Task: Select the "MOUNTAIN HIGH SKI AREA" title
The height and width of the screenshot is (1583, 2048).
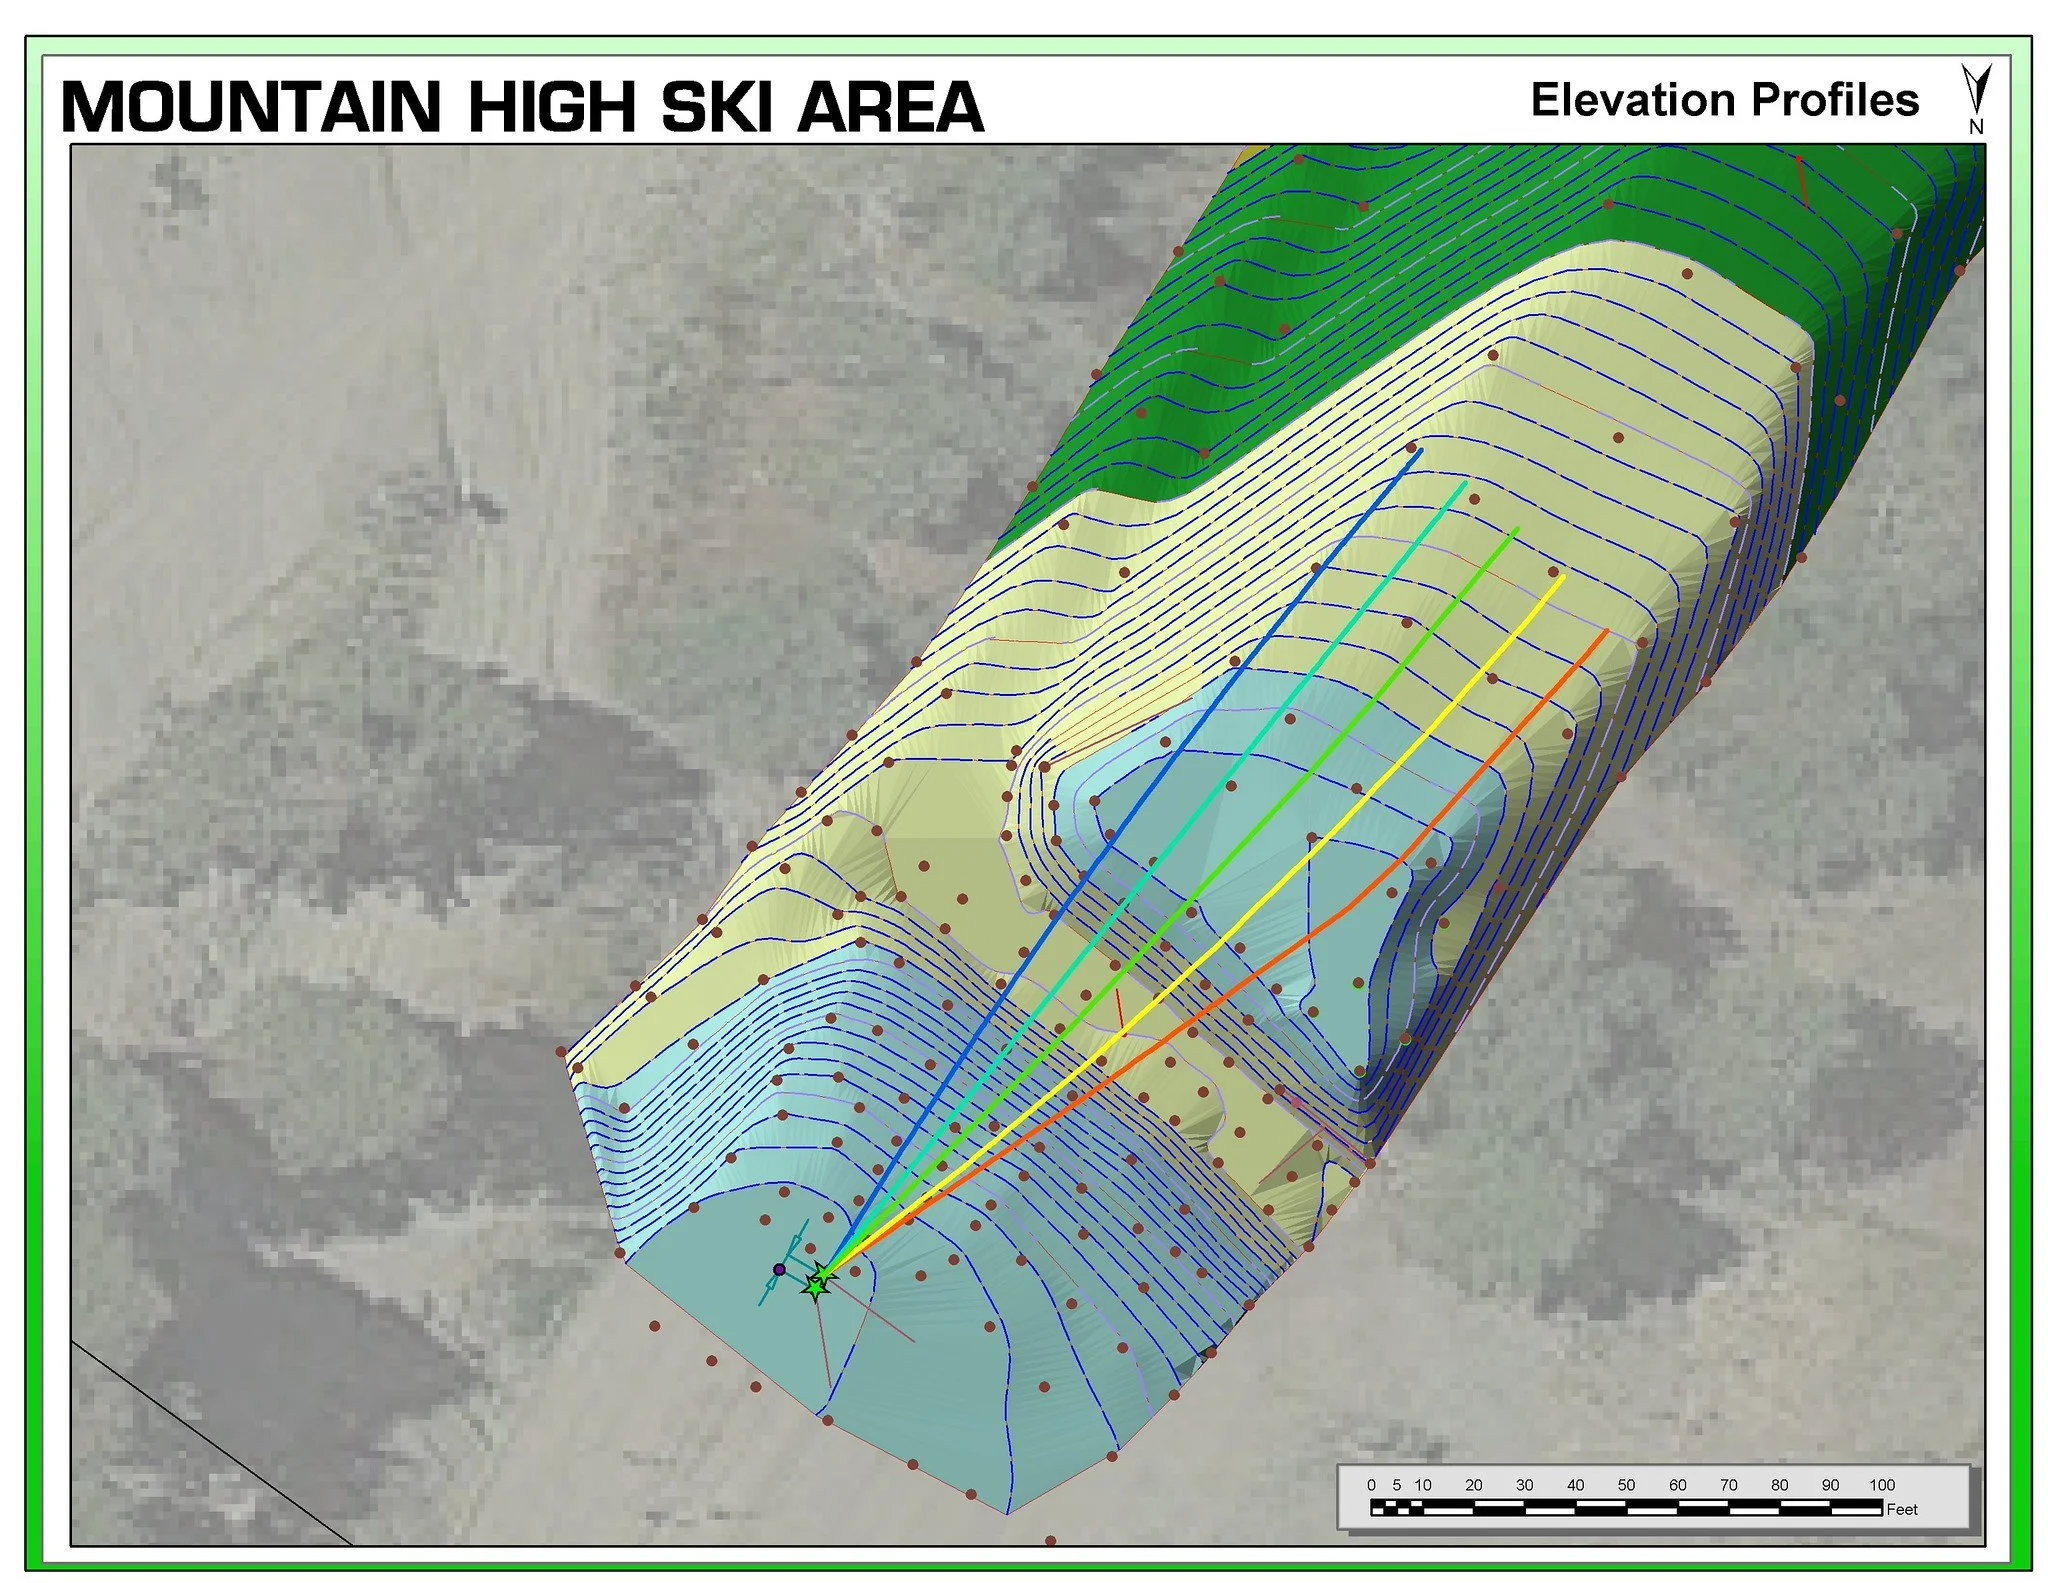Action: pos(523,106)
